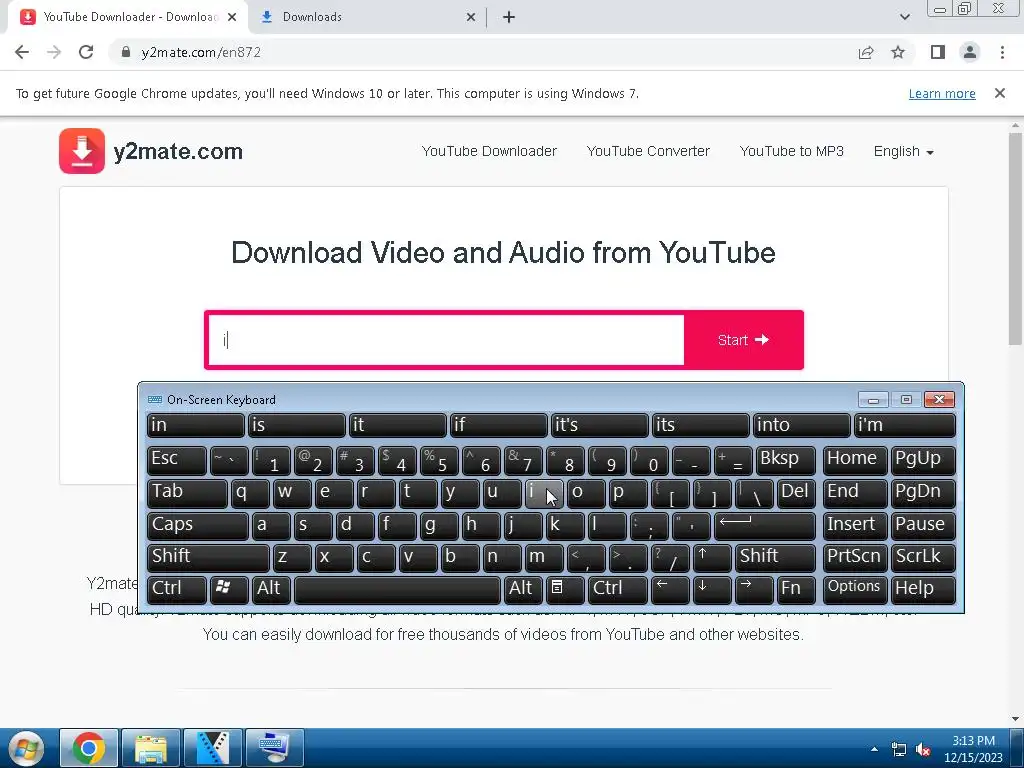
Task: Show hidden system tray icons arrow
Action: [x=874, y=749]
